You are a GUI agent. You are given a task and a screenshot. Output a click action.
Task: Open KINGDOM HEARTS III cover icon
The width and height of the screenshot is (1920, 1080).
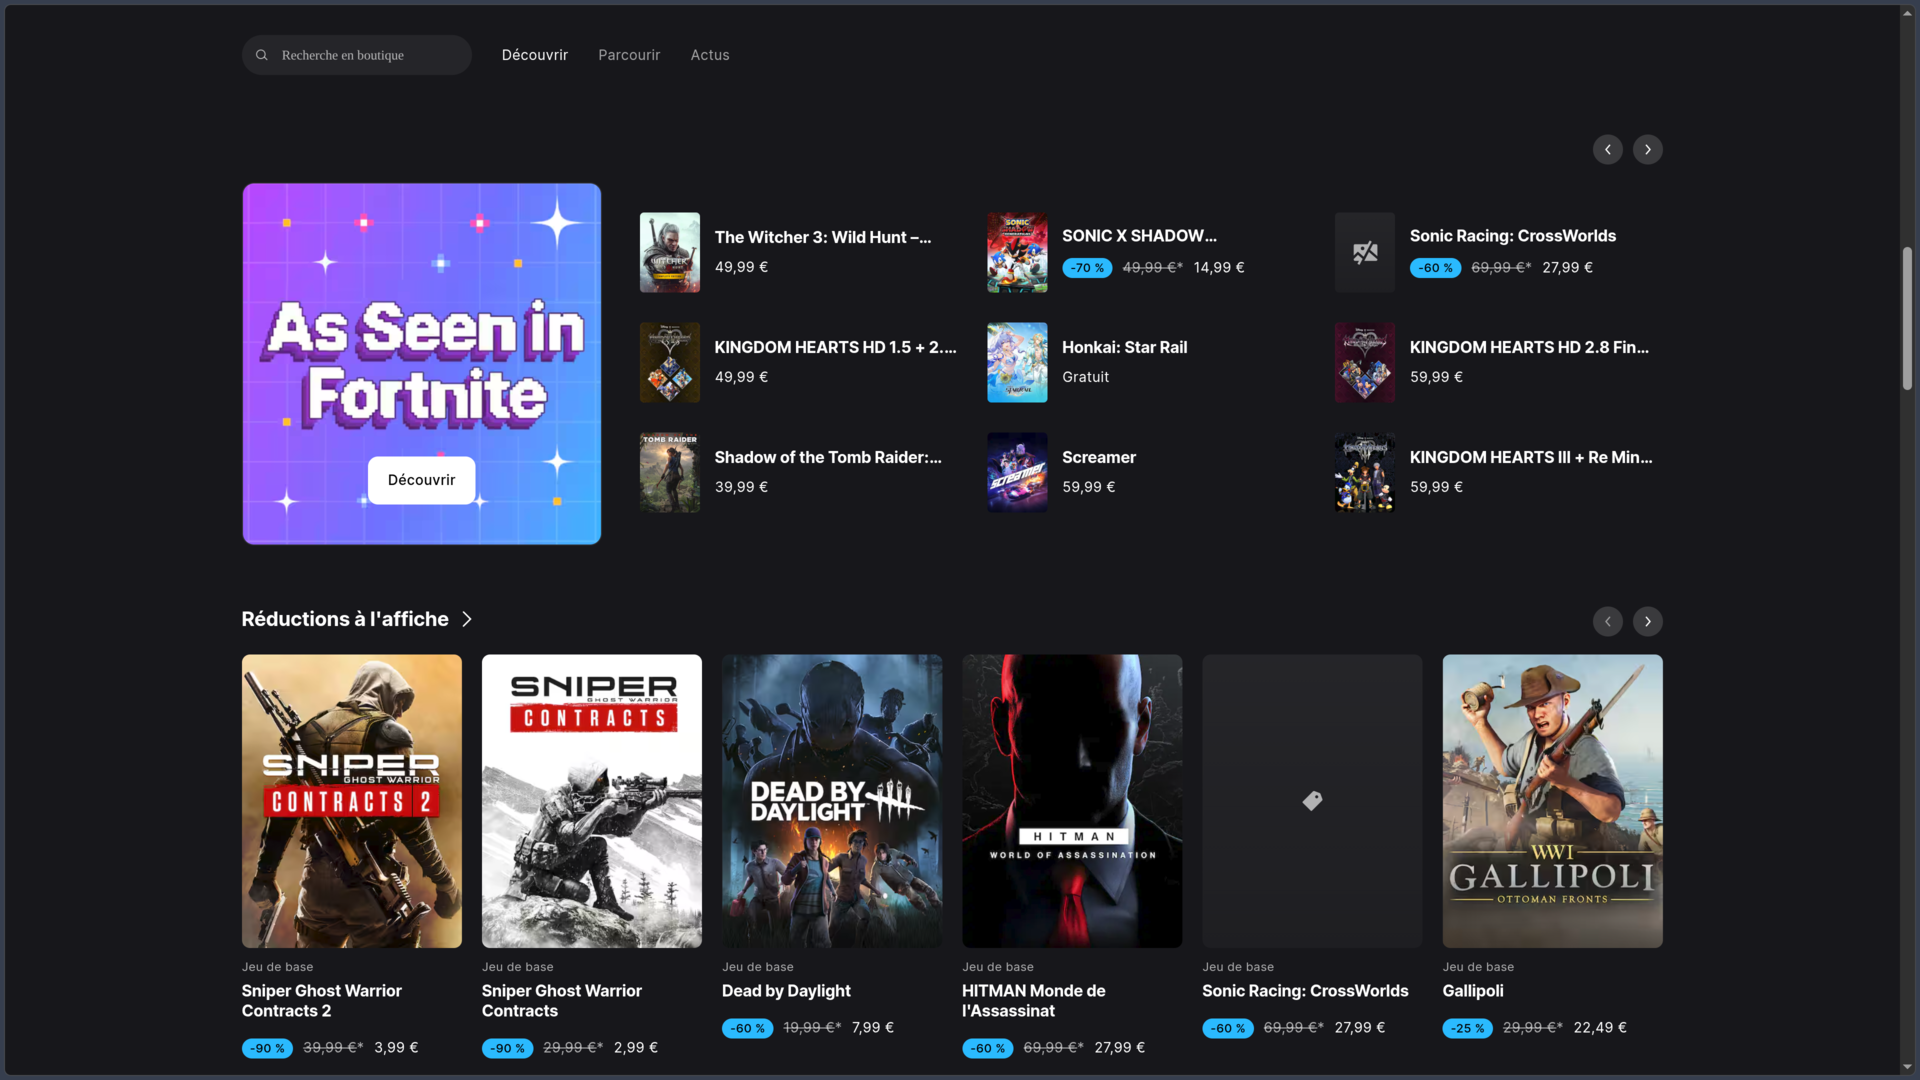tap(1365, 472)
